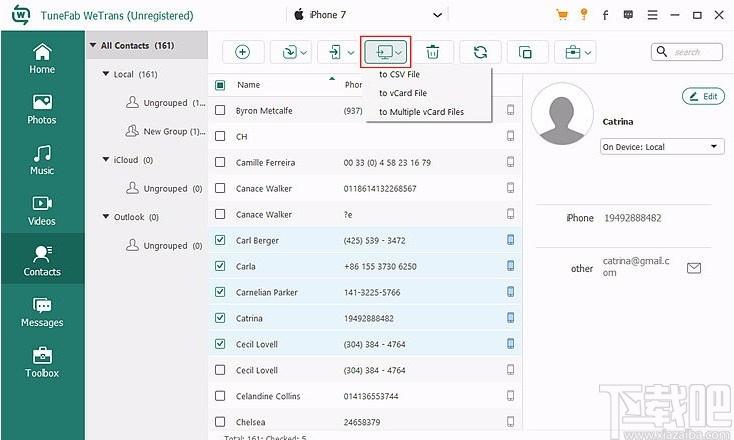Click the trash delete contacts icon

coord(433,52)
